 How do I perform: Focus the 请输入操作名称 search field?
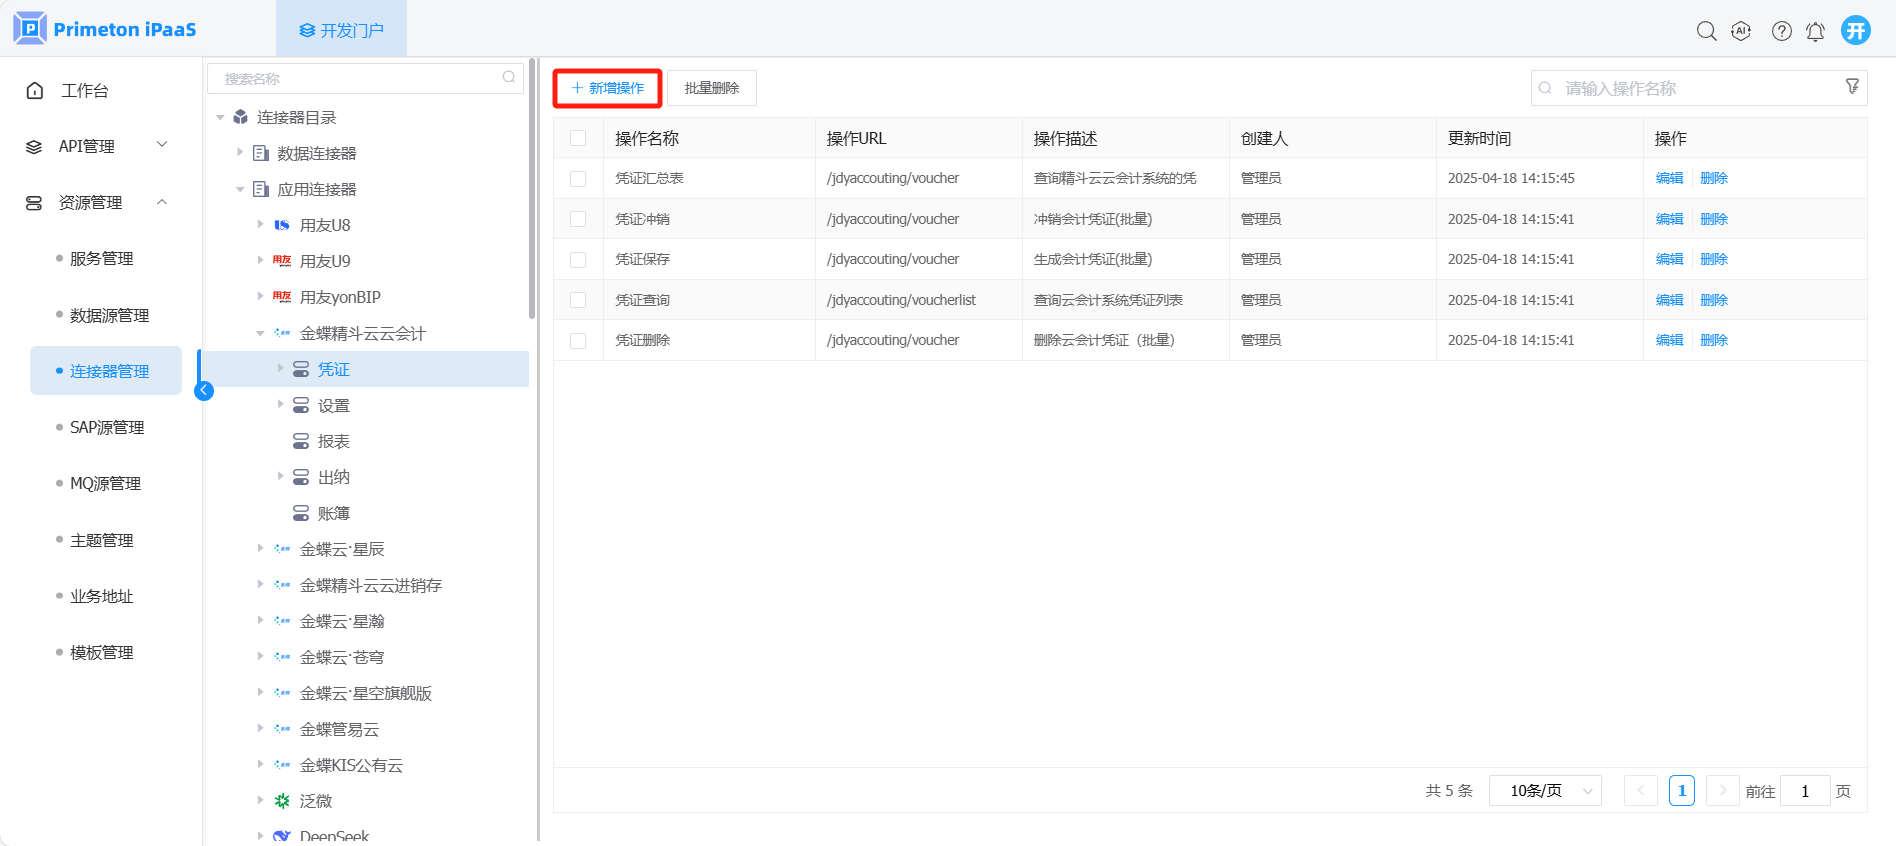(1690, 88)
